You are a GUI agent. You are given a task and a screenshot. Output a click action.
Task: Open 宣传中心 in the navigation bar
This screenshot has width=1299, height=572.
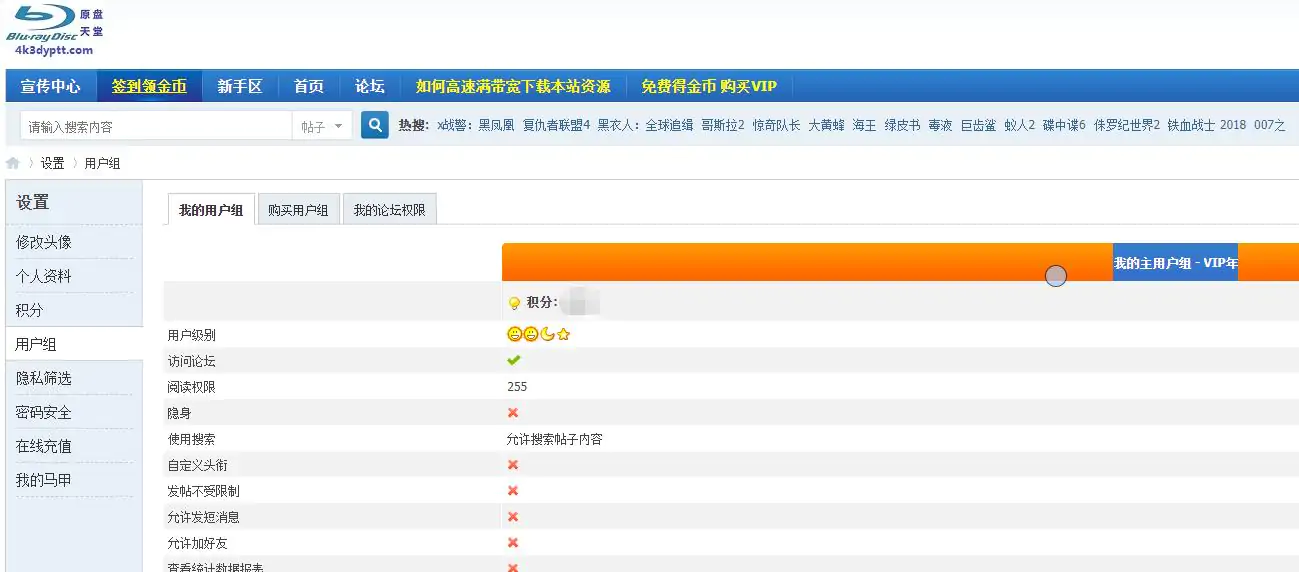point(51,86)
